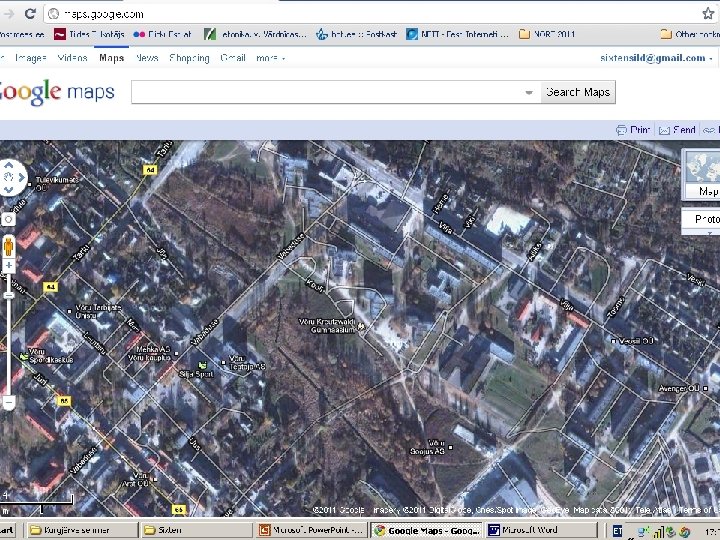This screenshot has height=540, width=720.
Task: Zoom in with the plus button
Action: pyautogui.click(x=8, y=265)
